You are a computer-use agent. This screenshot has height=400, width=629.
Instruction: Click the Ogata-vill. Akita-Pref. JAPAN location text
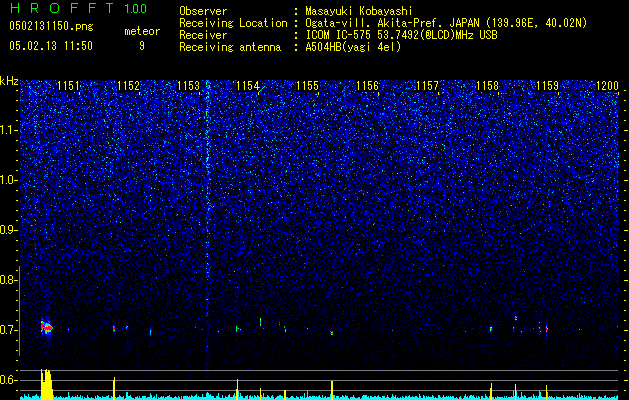point(446,23)
